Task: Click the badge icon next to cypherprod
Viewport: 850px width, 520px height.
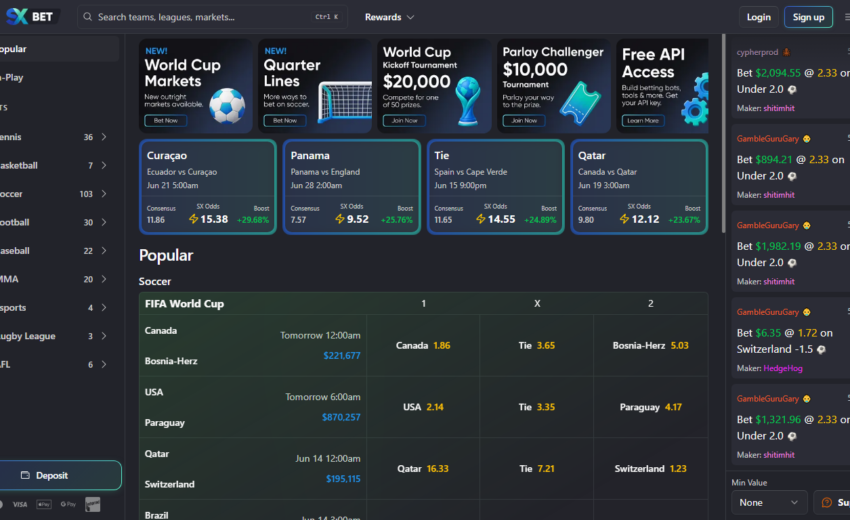Action: pyautogui.click(x=787, y=52)
